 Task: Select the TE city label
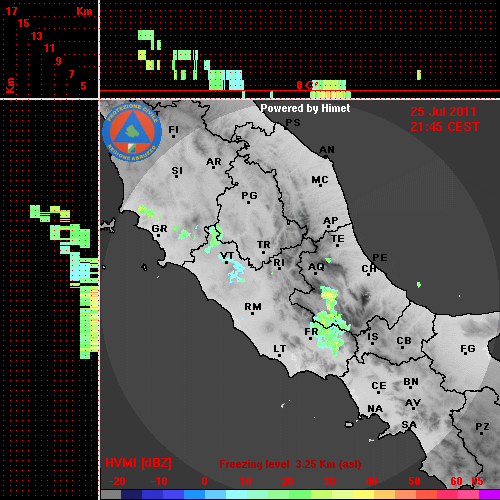click(x=338, y=239)
